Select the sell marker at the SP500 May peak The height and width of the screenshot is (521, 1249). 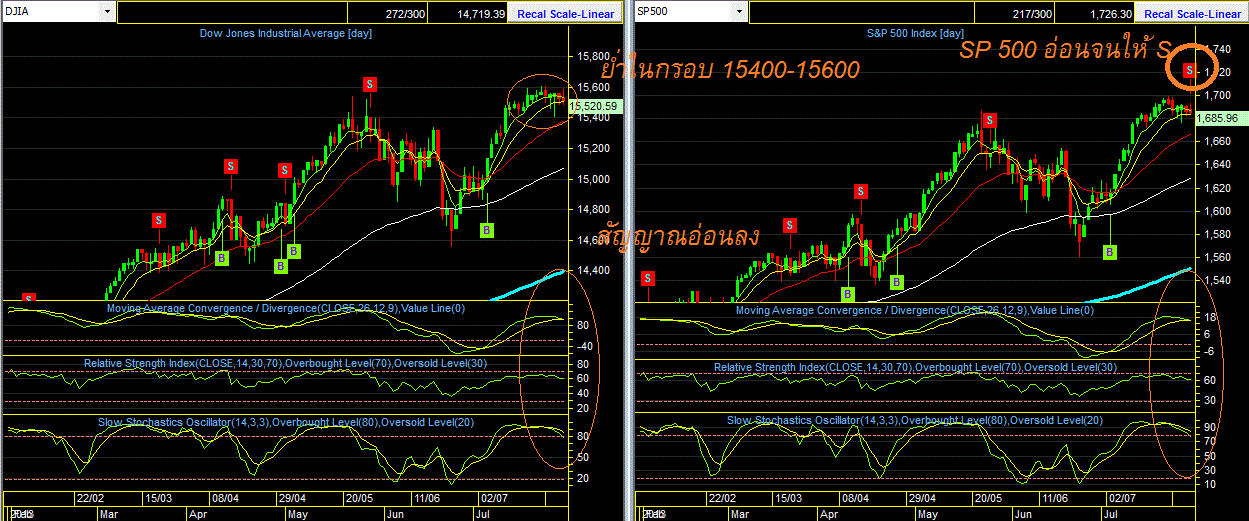click(989, 120)
